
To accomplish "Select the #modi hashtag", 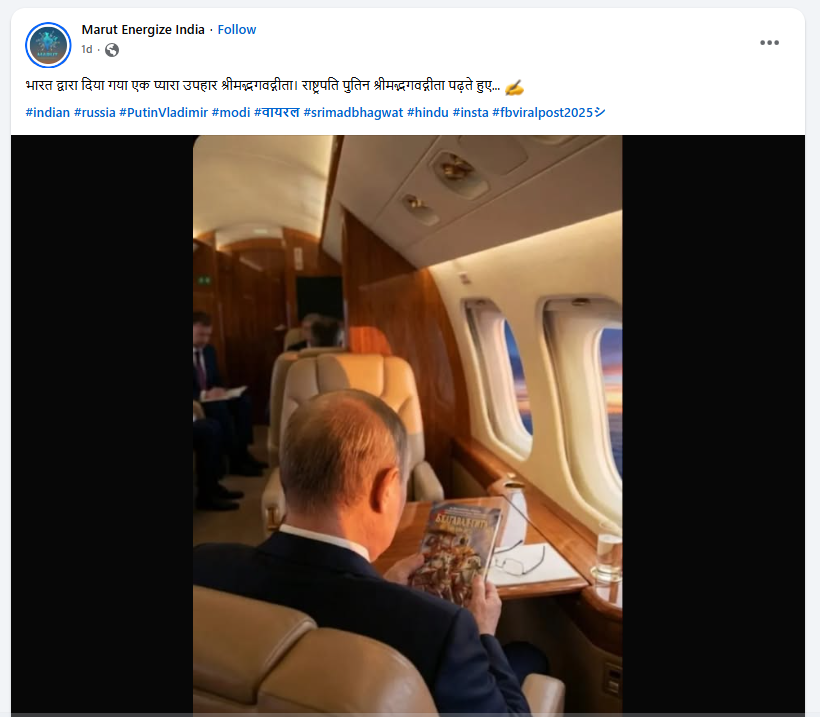I will (x=230, y=112).
